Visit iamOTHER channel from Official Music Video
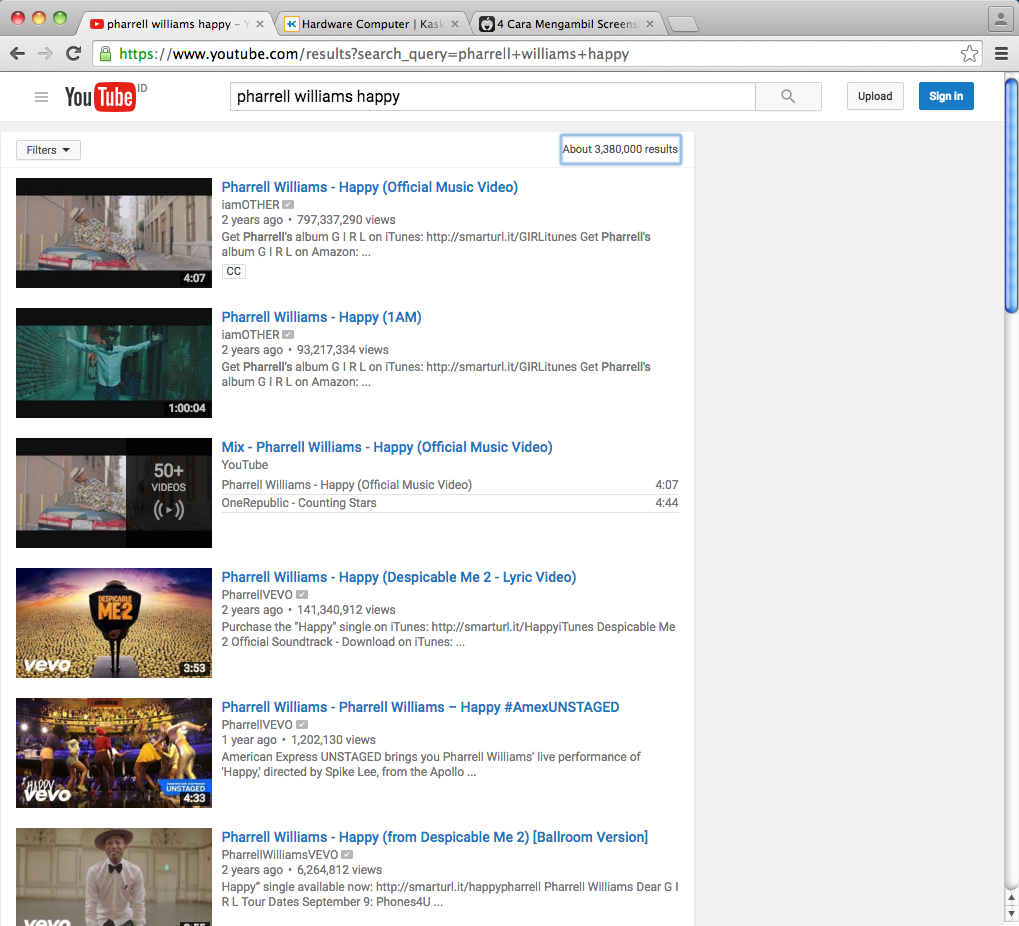Image resolution: width=1019 pixels, height=926 pixels. [250, 205]
